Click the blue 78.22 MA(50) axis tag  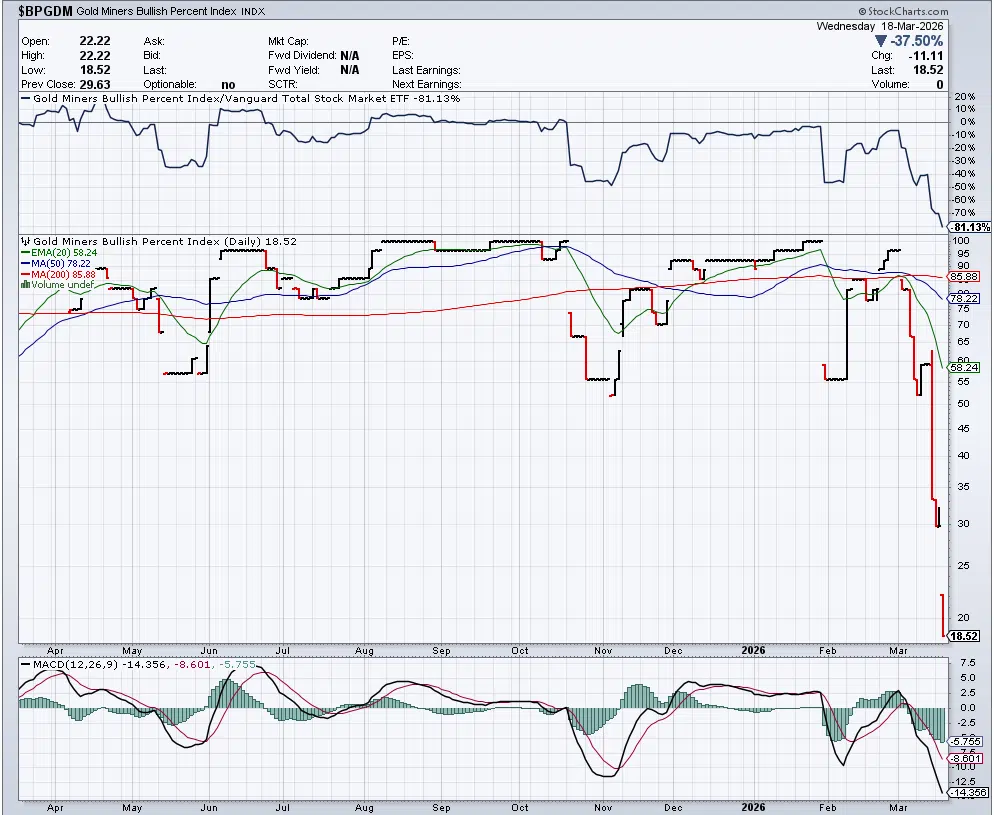[x=963, y=298]
